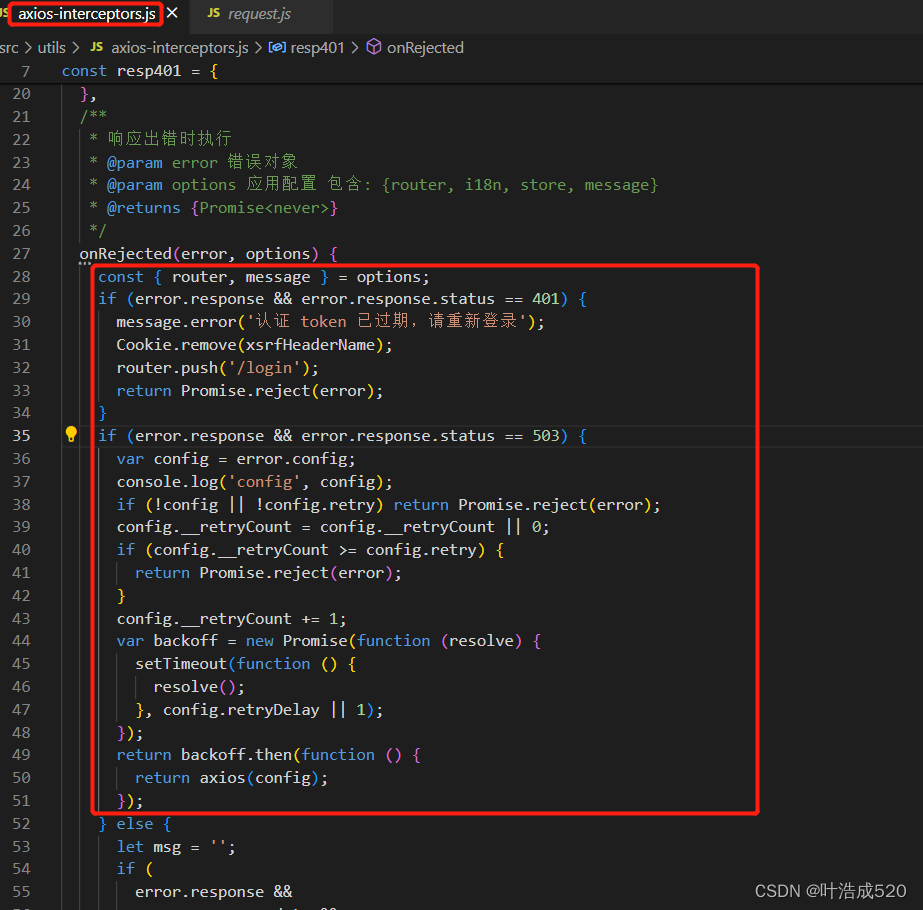Switch to the axios-interceptors.js tab
This screenshot has height=910, width=923.
click(x=87, y=14)
